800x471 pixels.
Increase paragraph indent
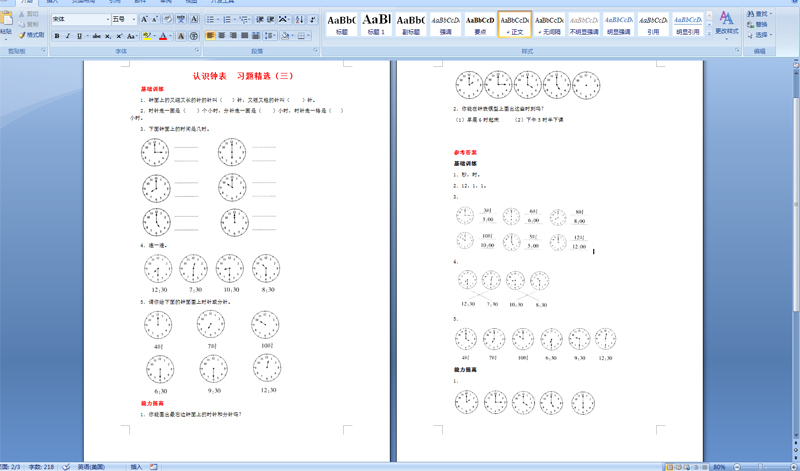pyautogui.click(x=271, y=19)
